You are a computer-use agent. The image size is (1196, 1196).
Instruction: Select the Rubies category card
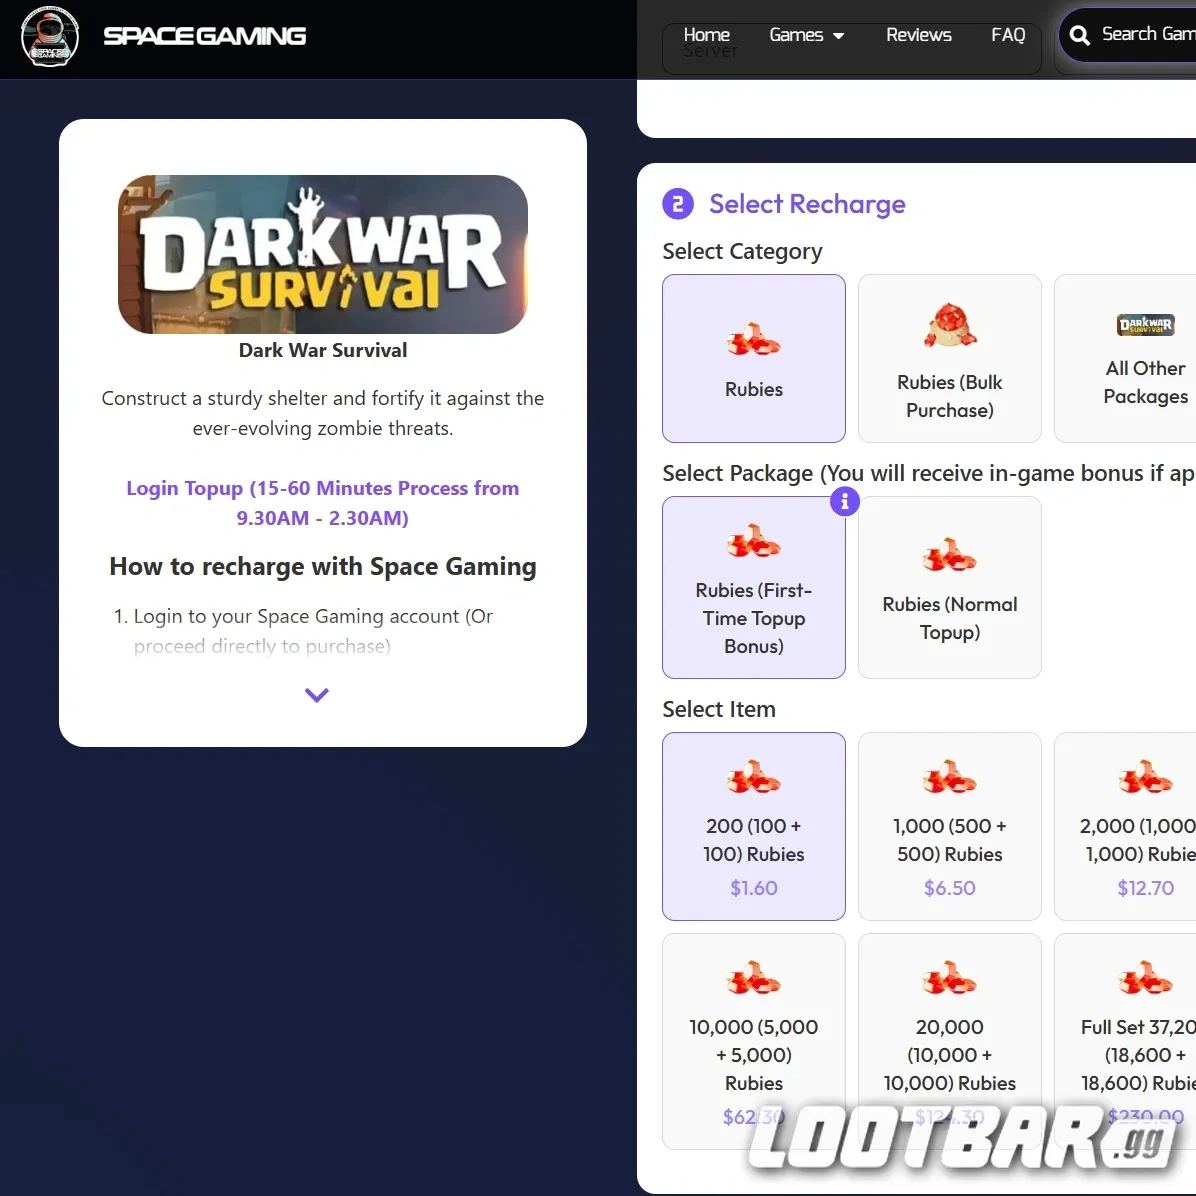[753, 358]
